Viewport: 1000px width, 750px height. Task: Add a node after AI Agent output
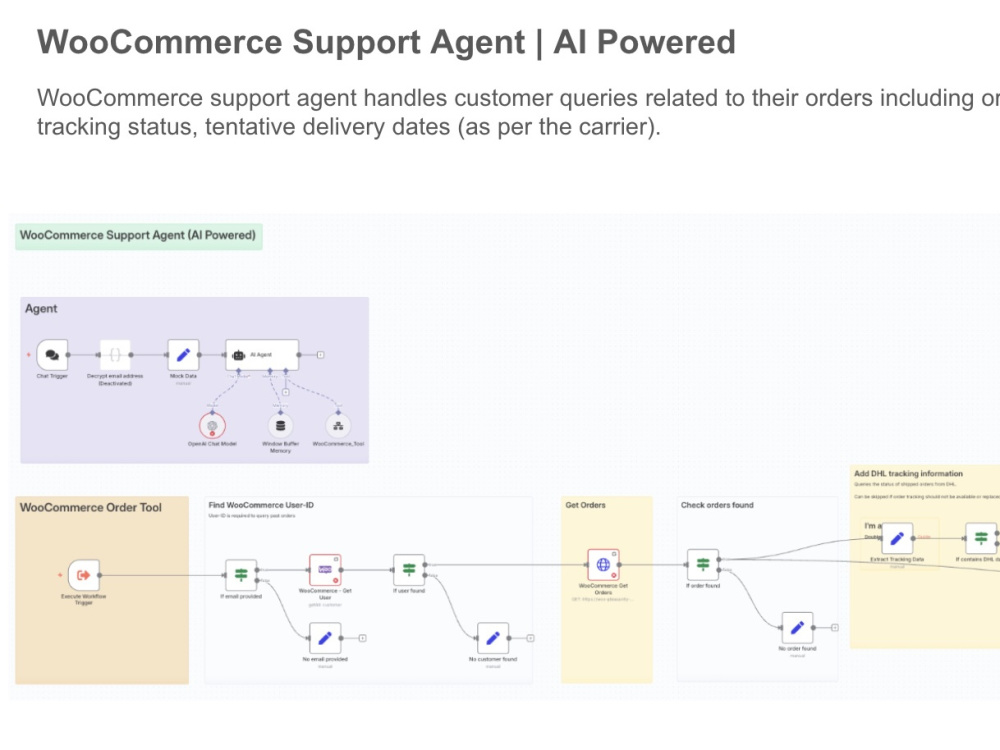[x=321, y=355]
